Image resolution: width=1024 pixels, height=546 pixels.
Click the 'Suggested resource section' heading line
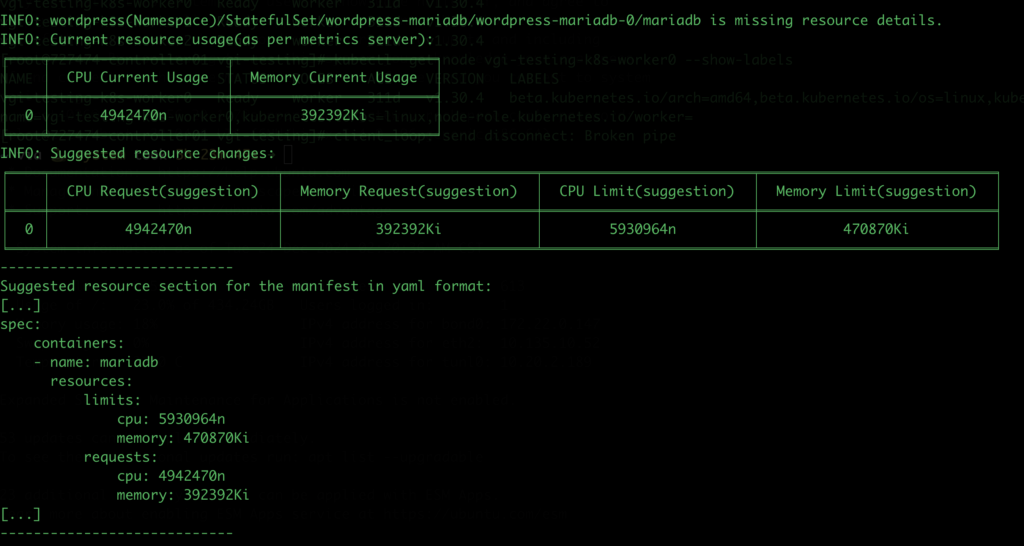click(246, 286)
